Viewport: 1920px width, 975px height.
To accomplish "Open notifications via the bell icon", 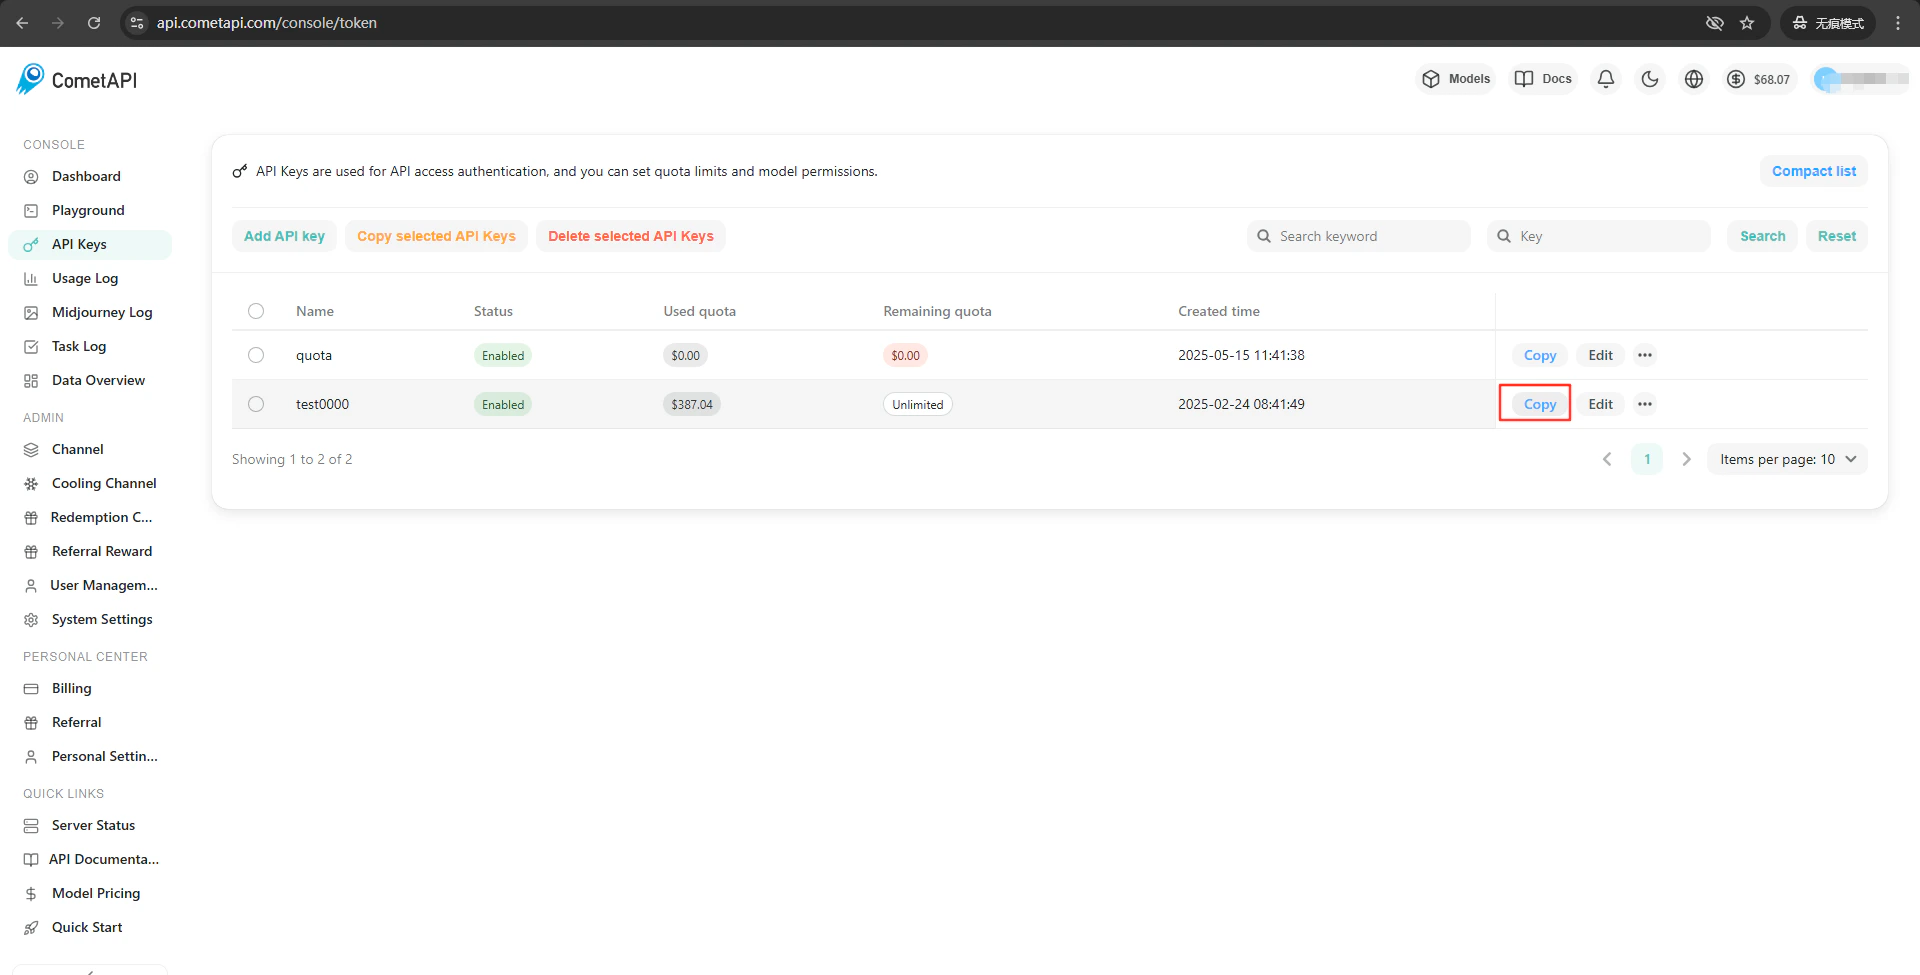I will click(1605, 78).
